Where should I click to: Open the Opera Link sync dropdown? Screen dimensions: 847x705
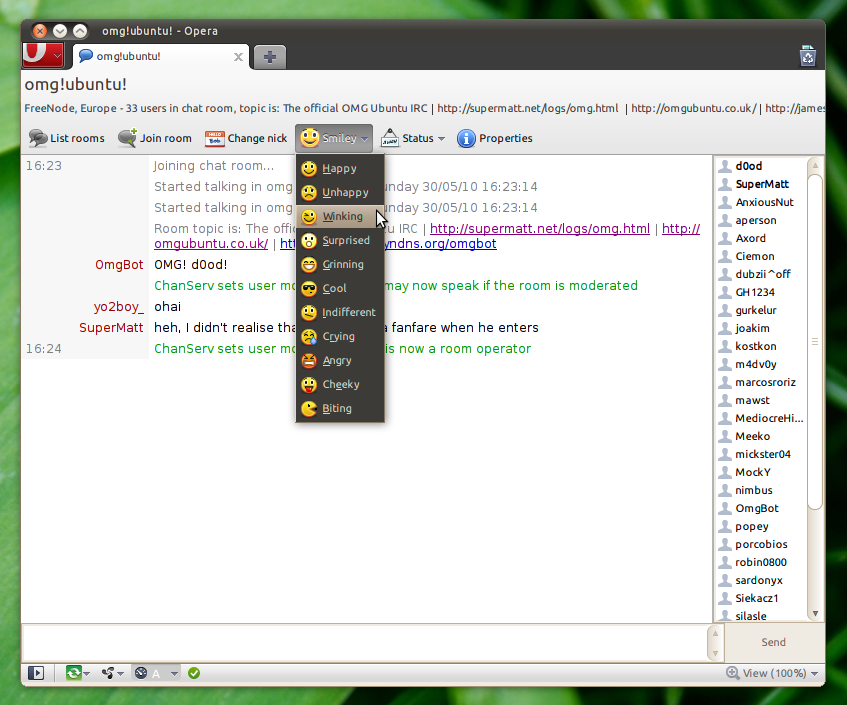click(77, 673)
